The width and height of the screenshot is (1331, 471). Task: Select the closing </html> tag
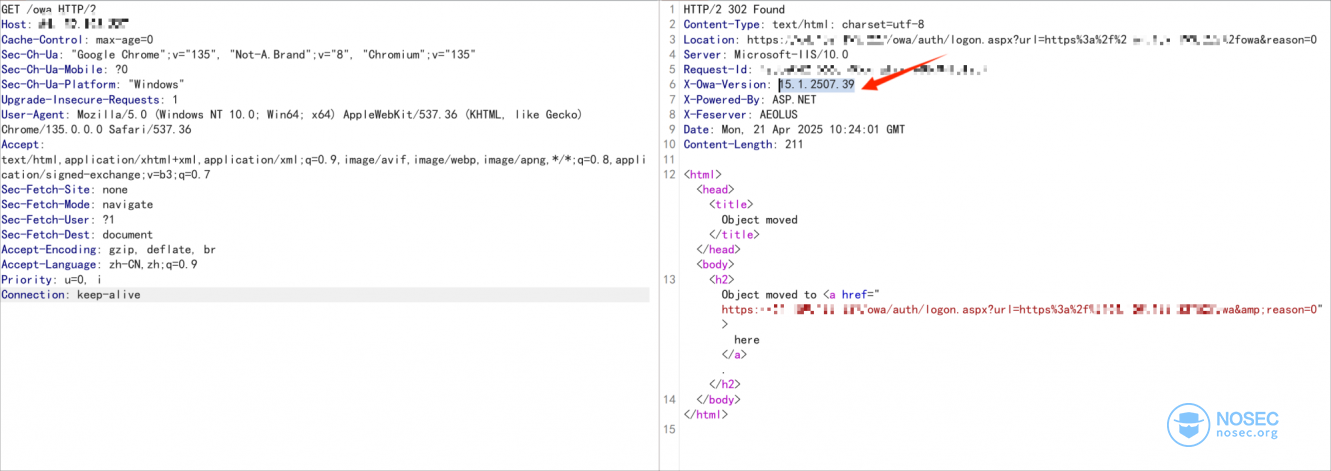click(x=705, y=414)
